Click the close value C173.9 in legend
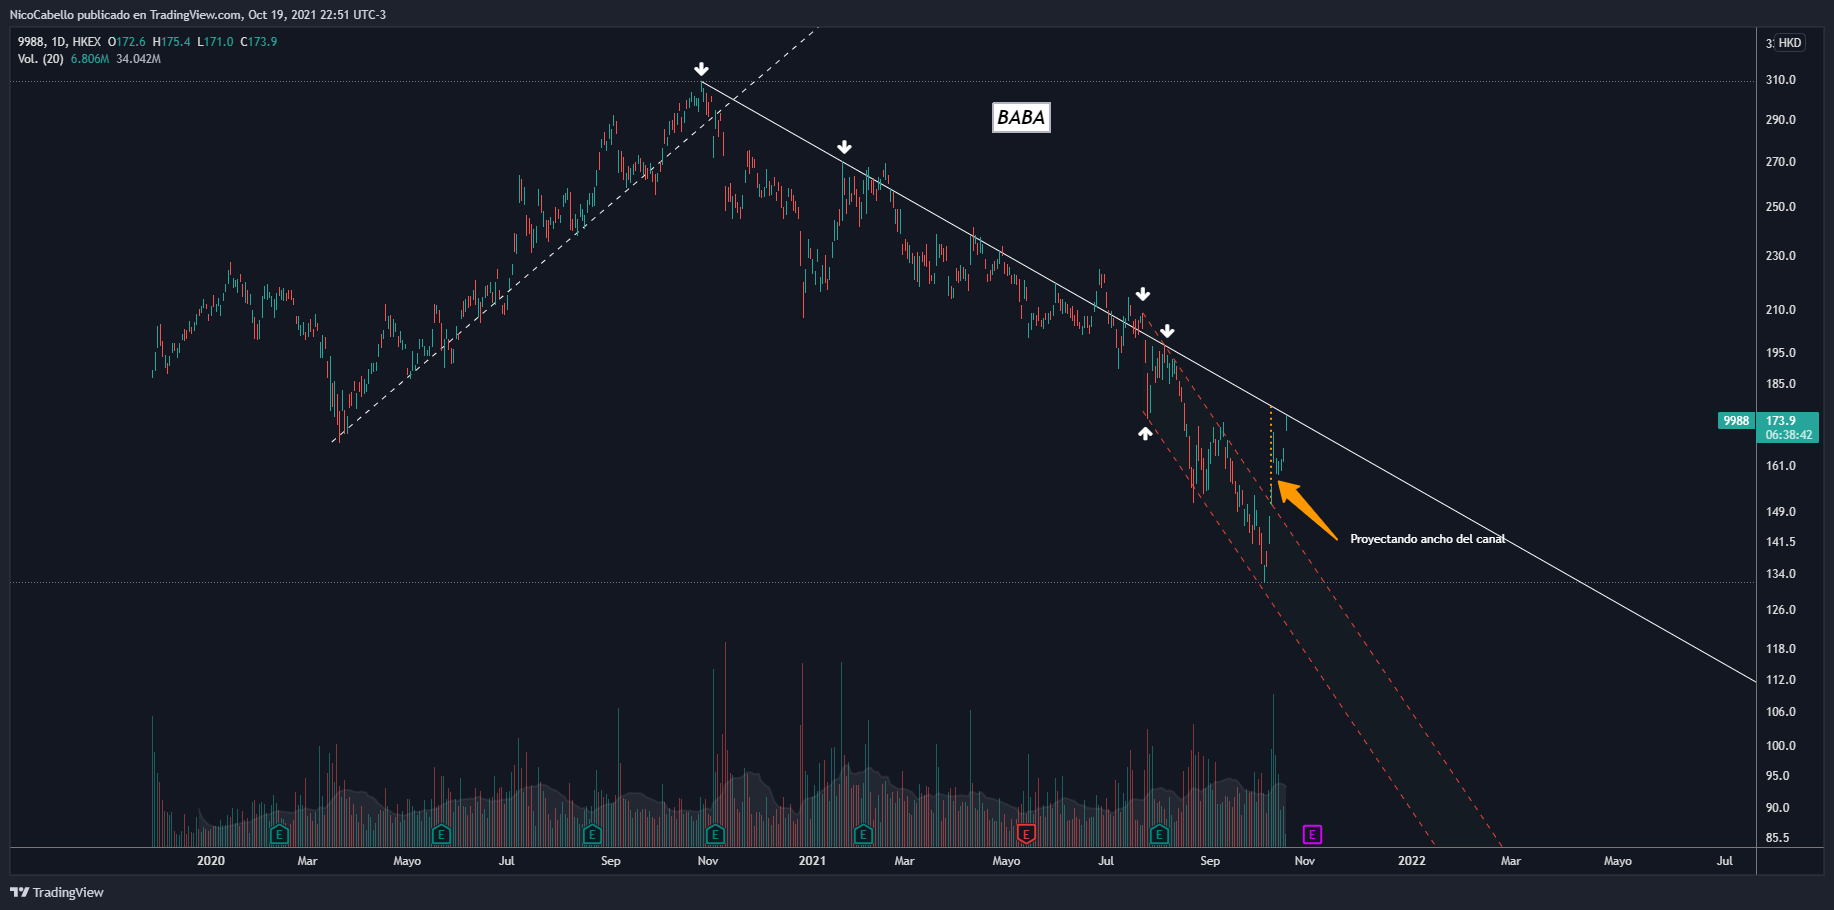The width and height of the screenshot is (1834, 910). point(258,42)
